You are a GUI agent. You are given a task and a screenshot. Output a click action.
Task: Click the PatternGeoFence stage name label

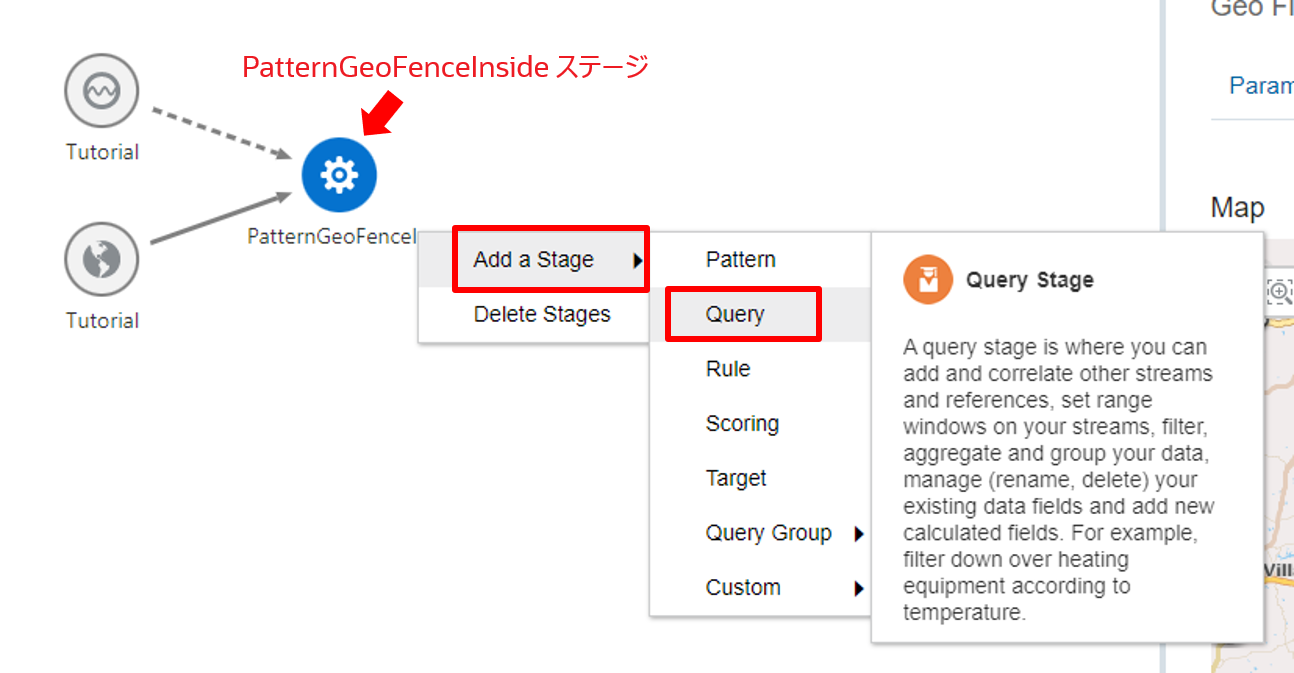coord(332,237)
